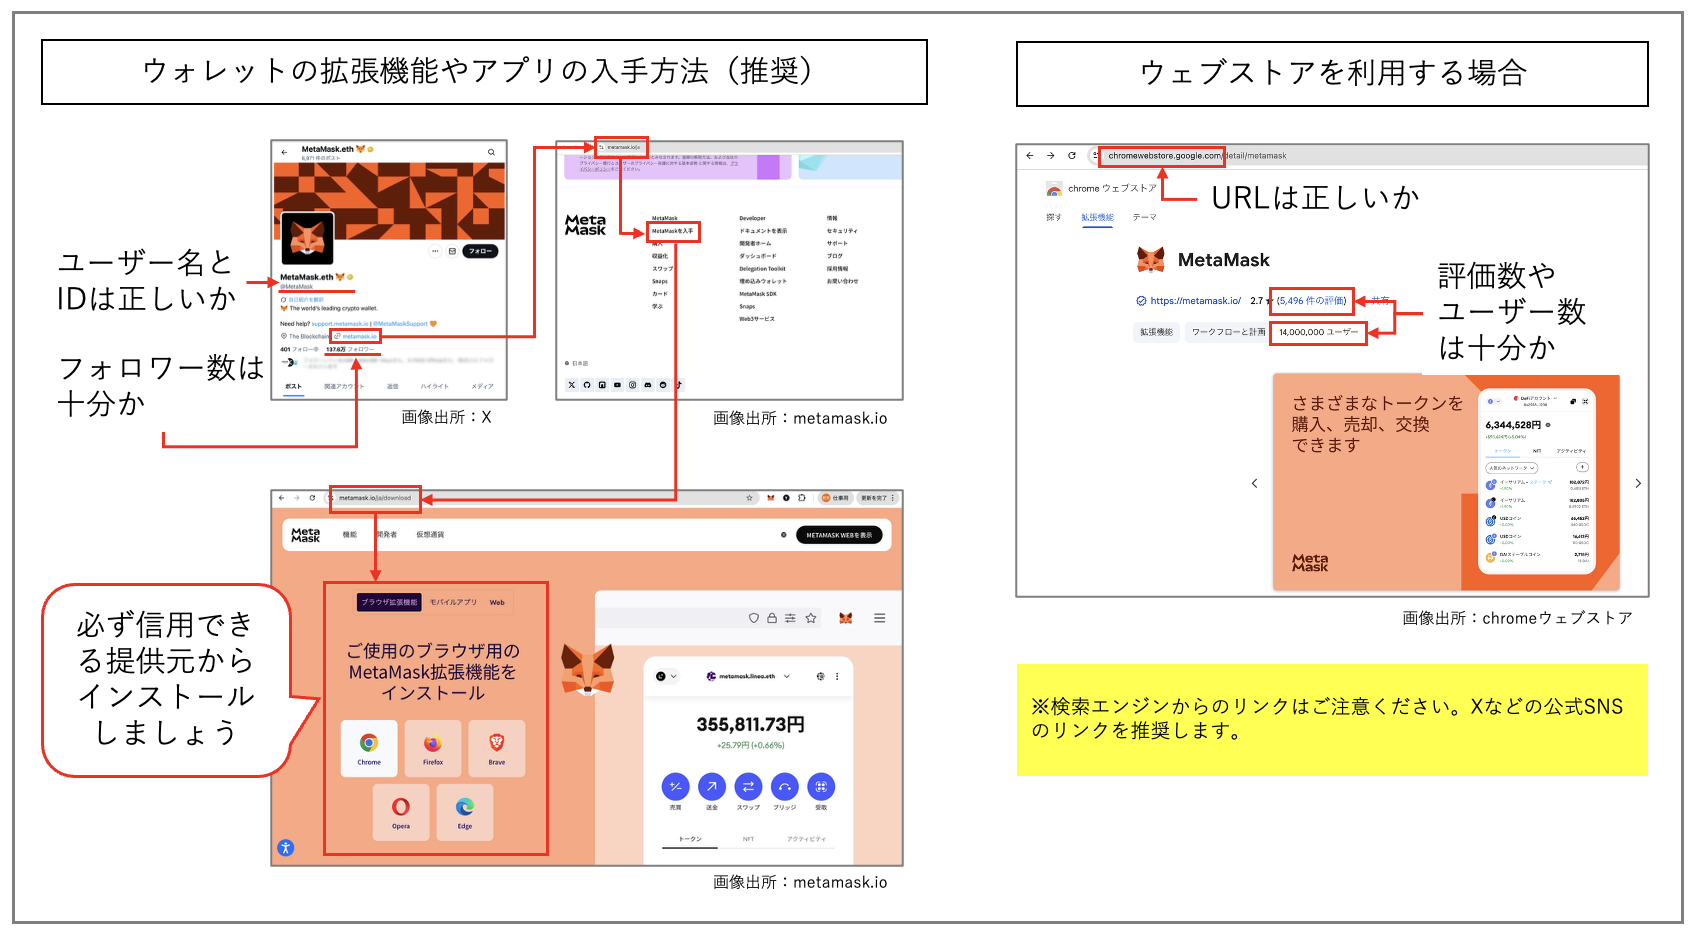
Task: Open the more options ellipsis on X profile
Action: click(x=435, y=251)
